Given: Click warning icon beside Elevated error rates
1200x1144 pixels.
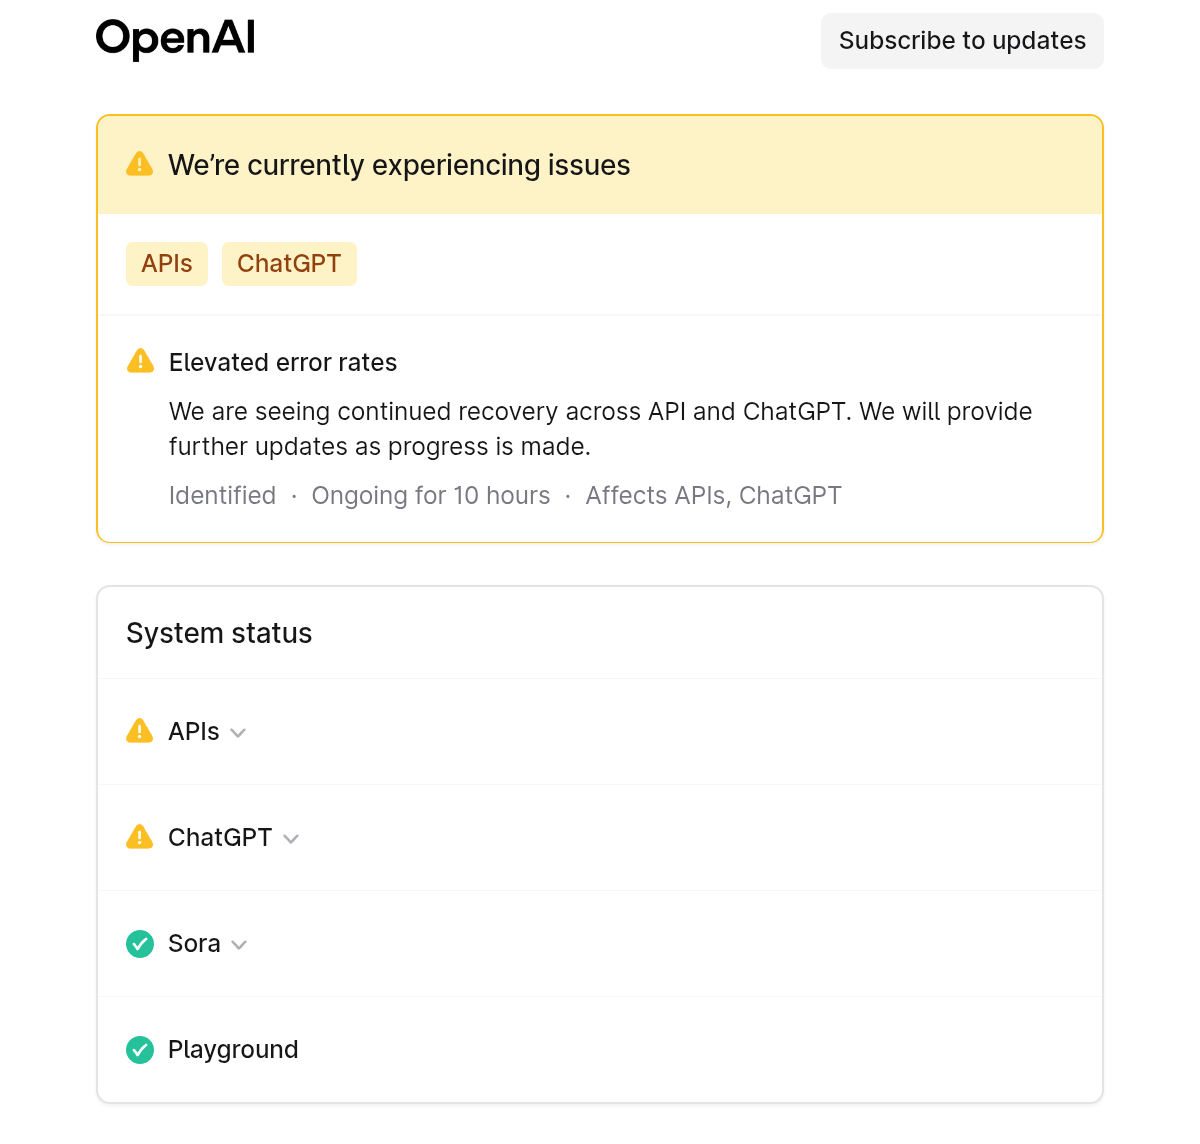Looking at the screenshot, I should coord(141,361).
